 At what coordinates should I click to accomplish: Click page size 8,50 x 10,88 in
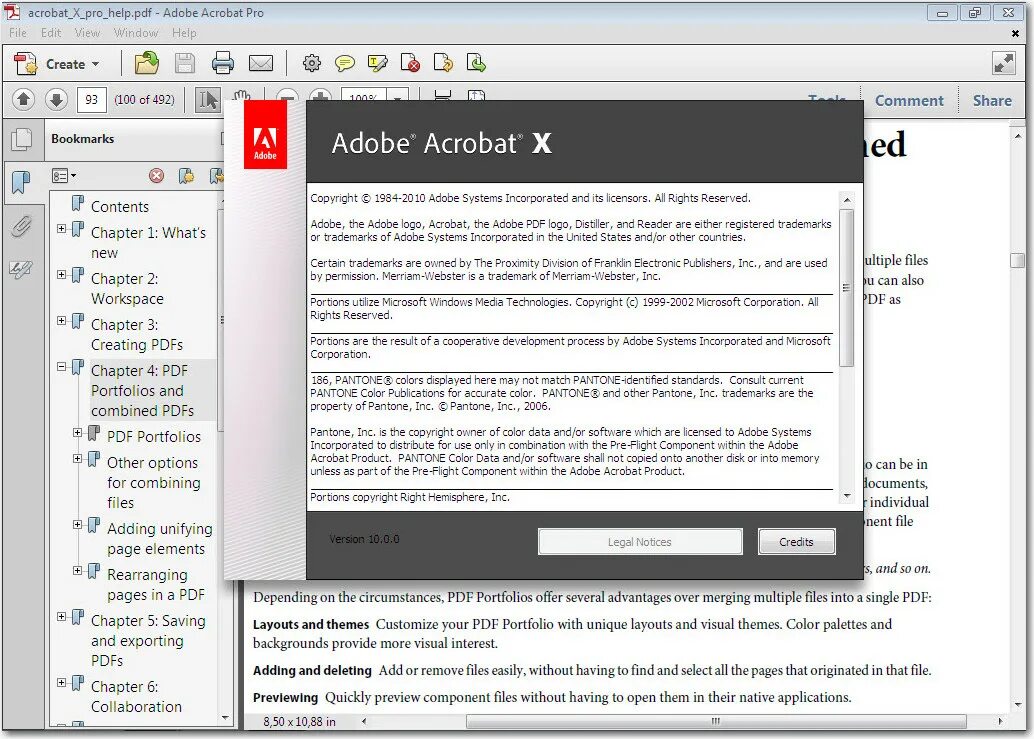click(x=299, y=722)
